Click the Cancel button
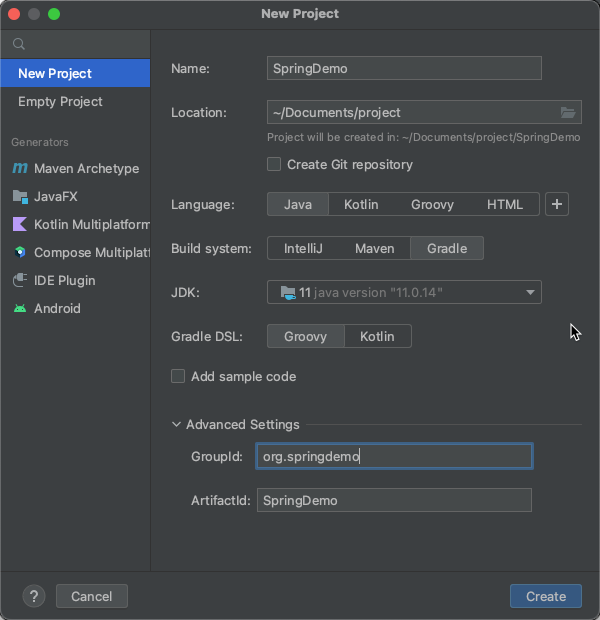Screen dimensions: 600x620 pos(92,596)
